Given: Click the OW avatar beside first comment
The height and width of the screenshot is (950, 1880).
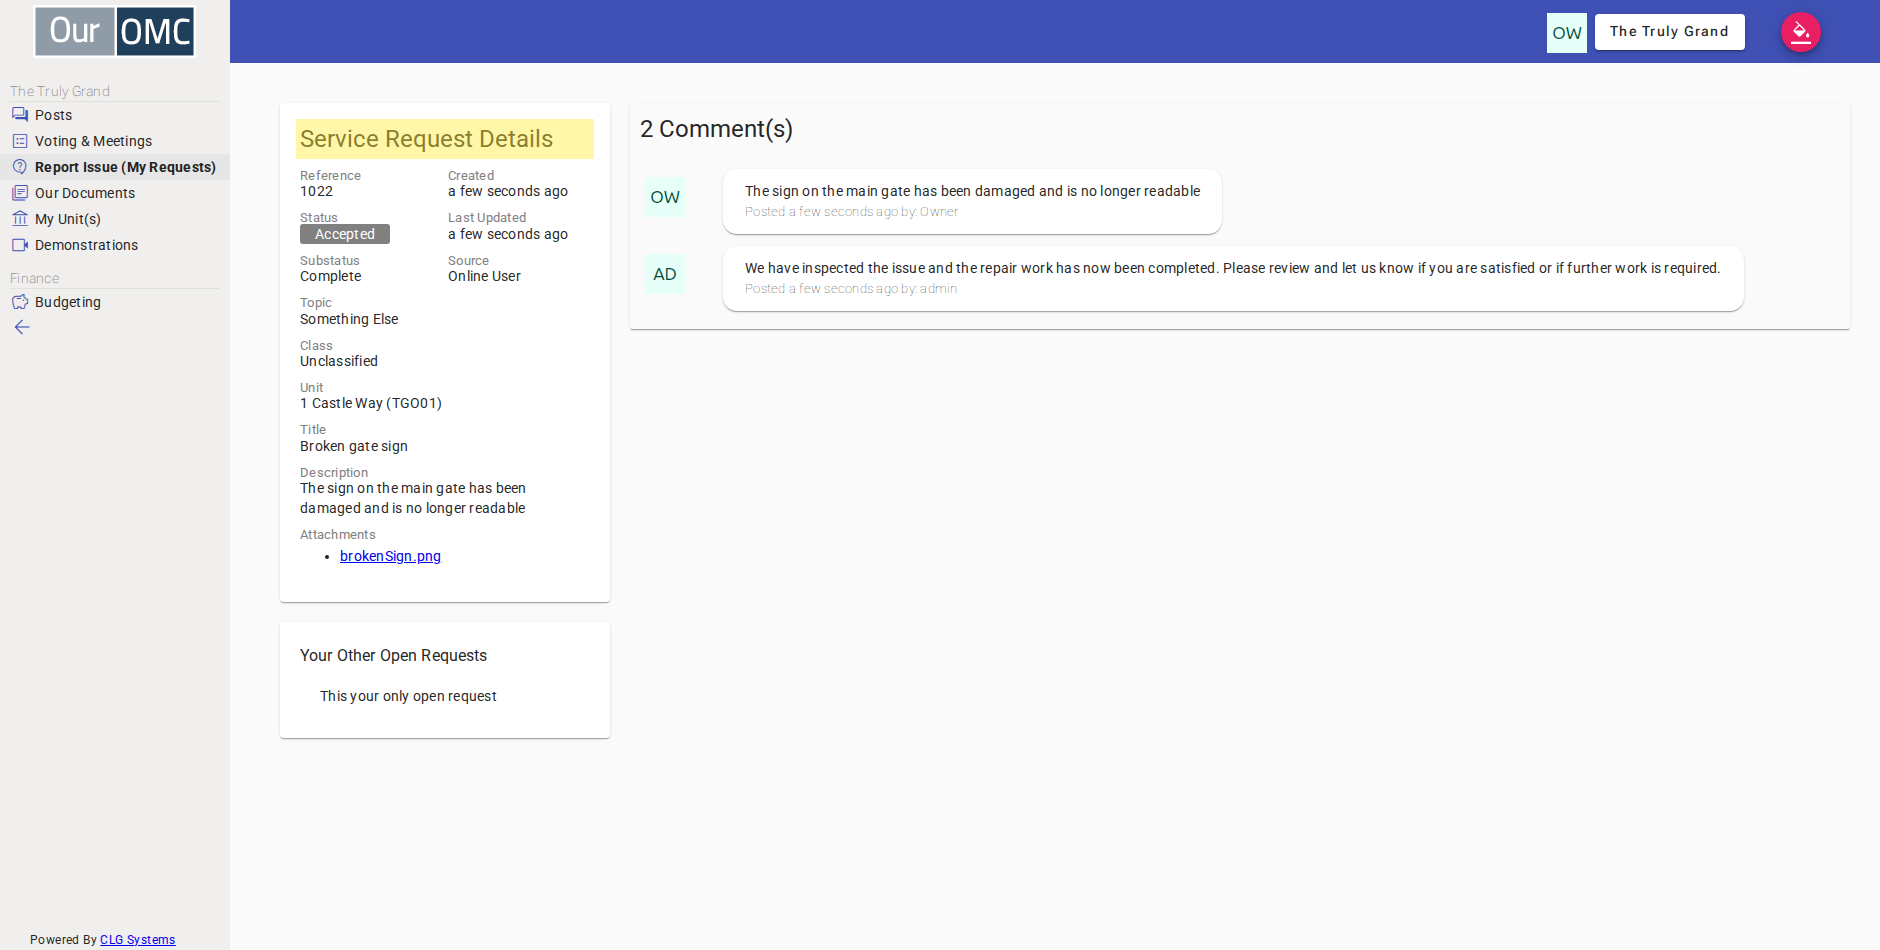Looking at the screenshot, I should 665,197.
